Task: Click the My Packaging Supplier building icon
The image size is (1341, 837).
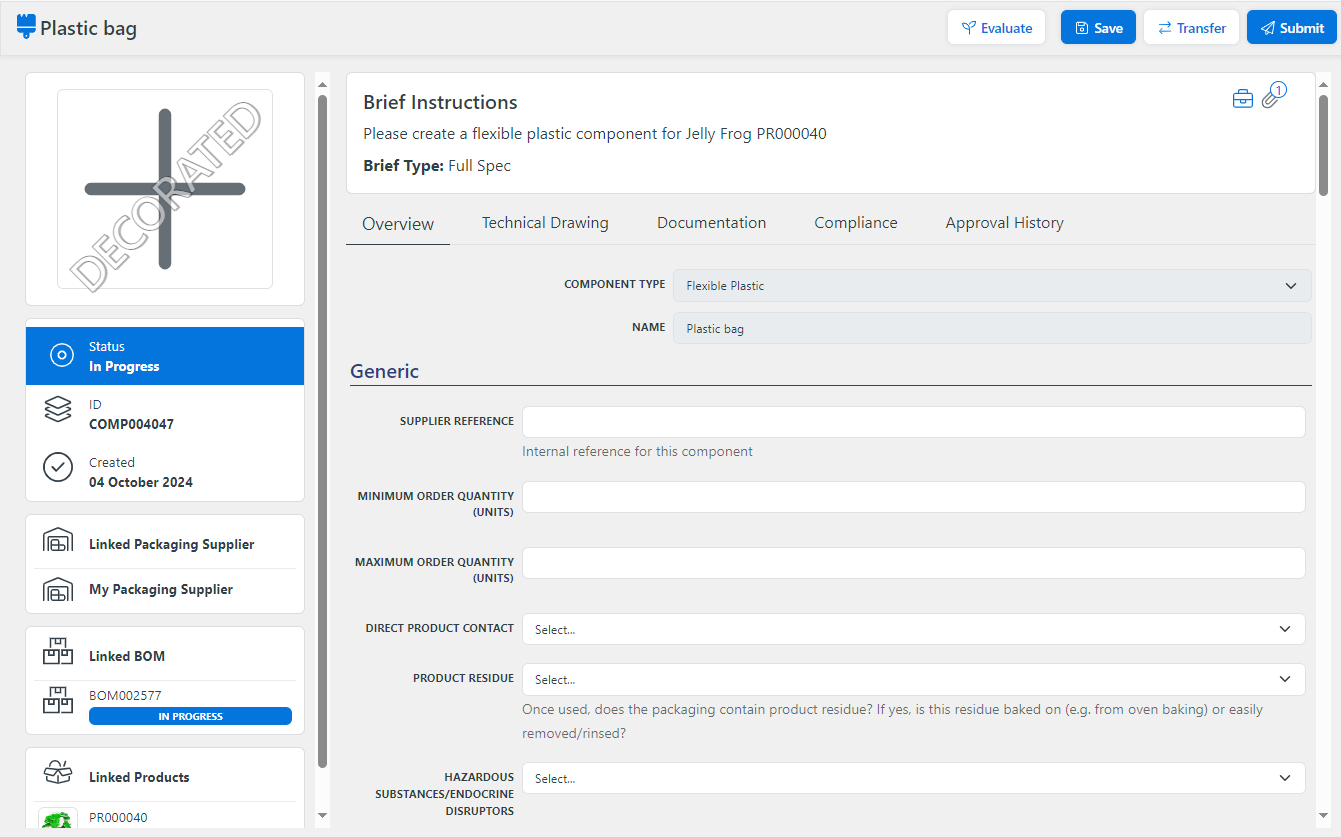Action: coord(57,590)
